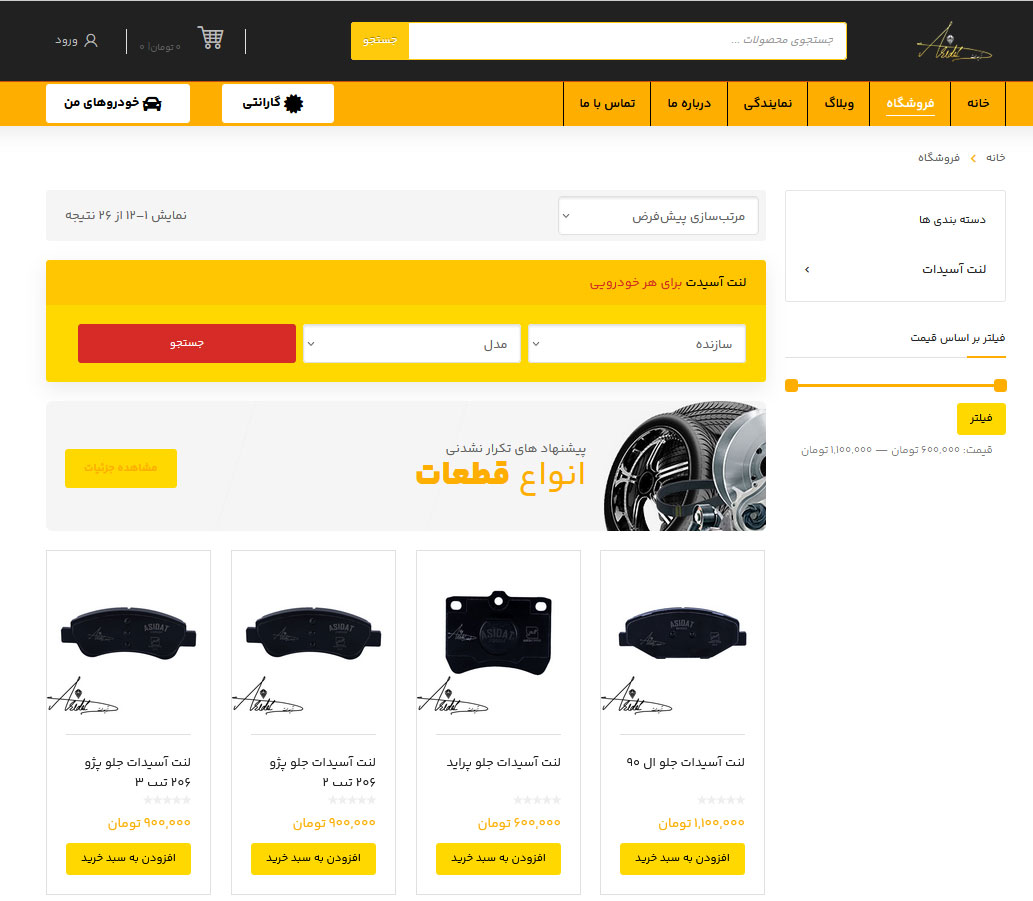Click the user login icon

pyautogui.click(x=91, y=40)
